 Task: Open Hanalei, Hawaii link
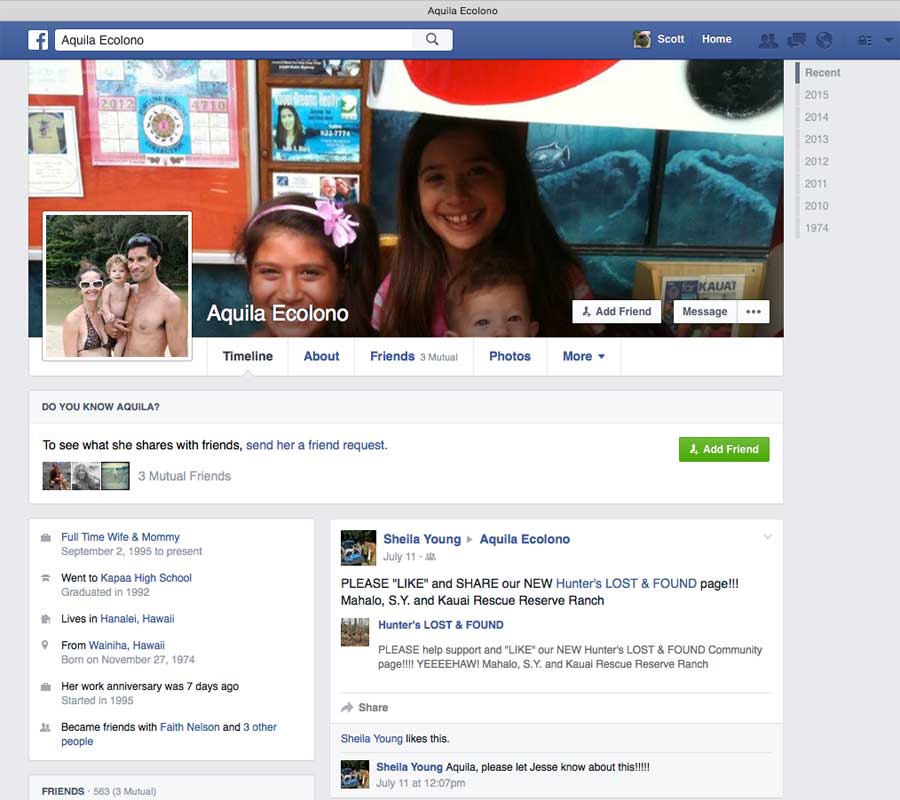(137, 619)
